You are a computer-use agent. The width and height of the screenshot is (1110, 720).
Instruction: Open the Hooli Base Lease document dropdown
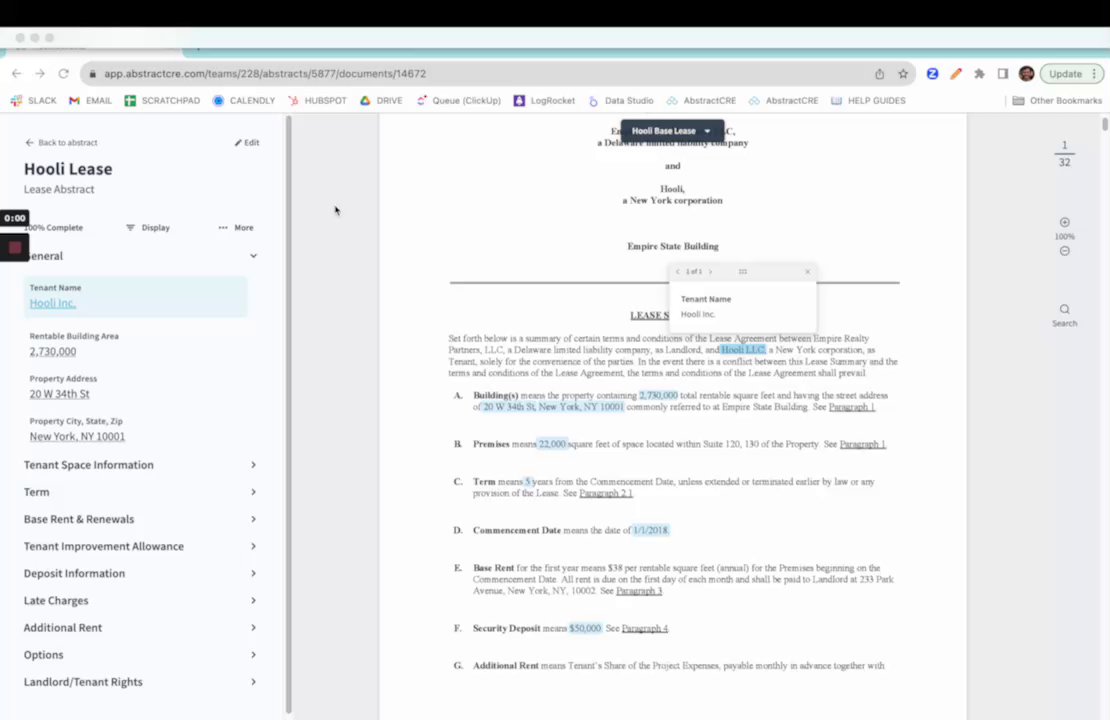tap(672, 131)
